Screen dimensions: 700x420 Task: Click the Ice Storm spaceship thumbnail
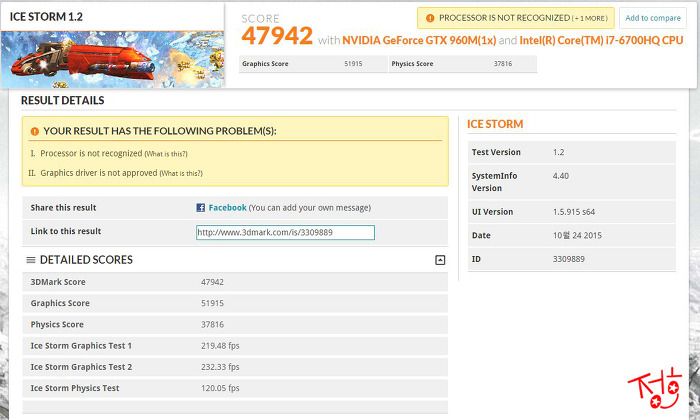click(x=112, y=59)
